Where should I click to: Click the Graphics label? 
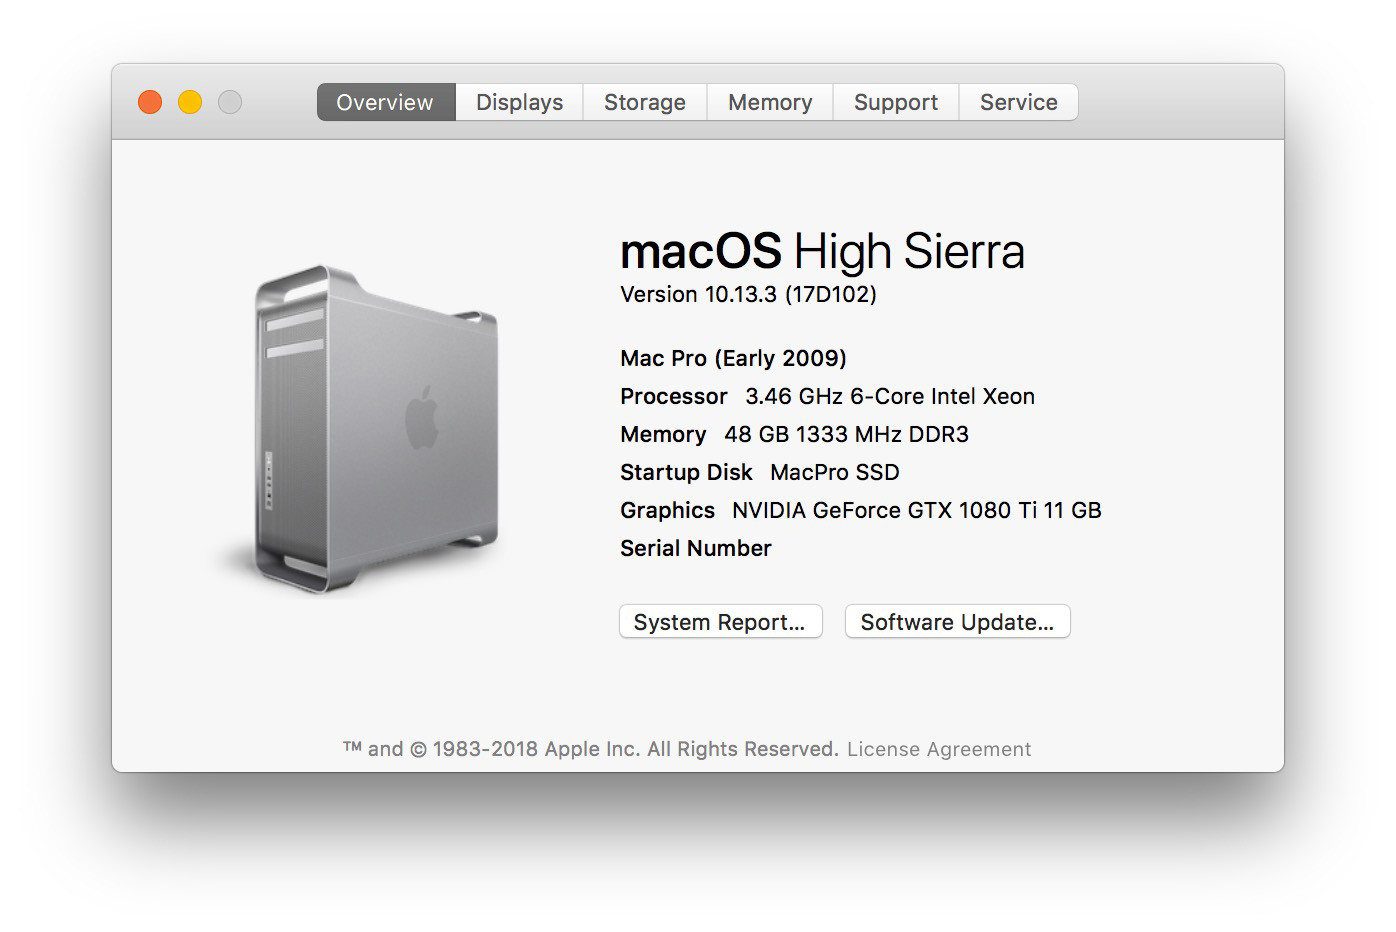point(667,510)
